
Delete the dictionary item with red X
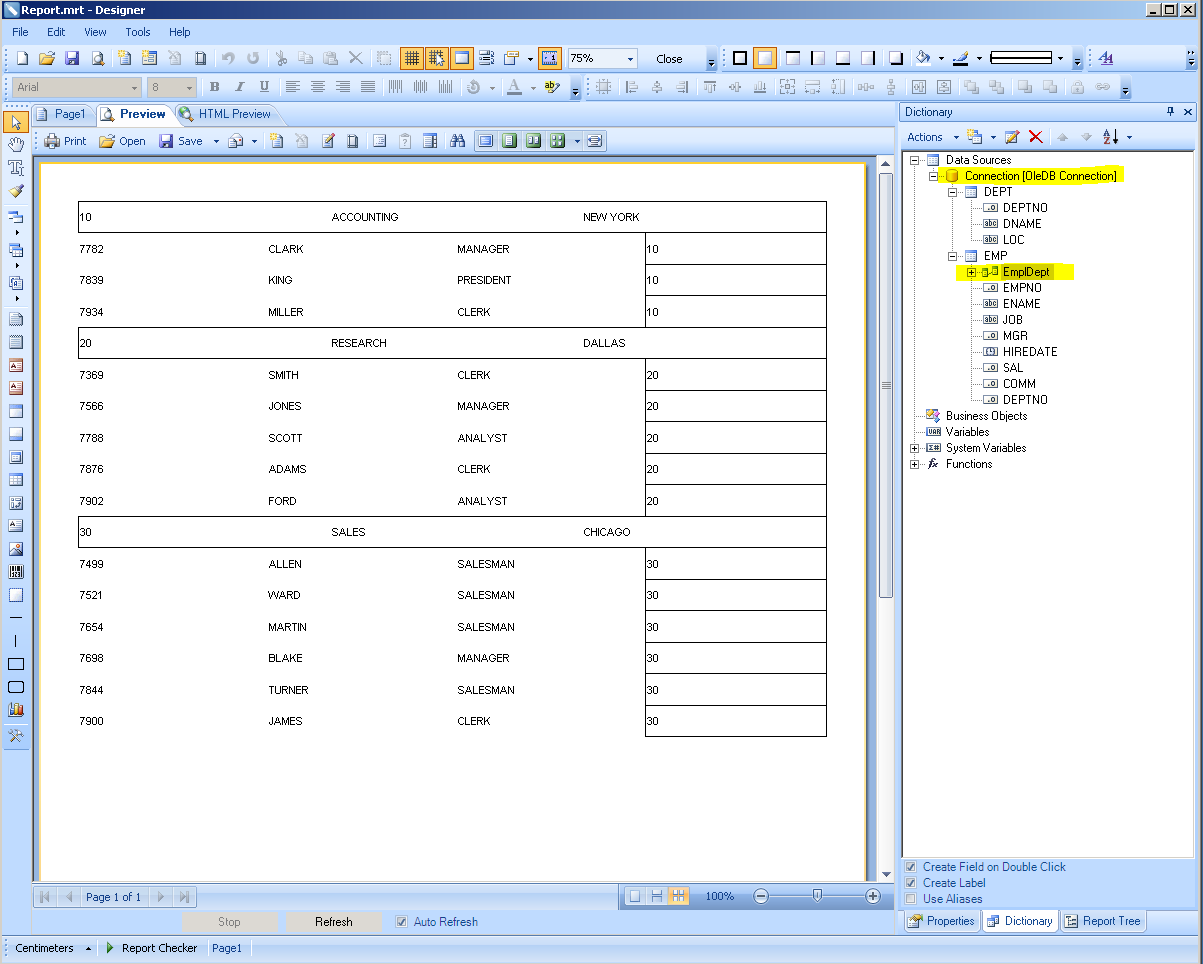[x=1036, y=137]
